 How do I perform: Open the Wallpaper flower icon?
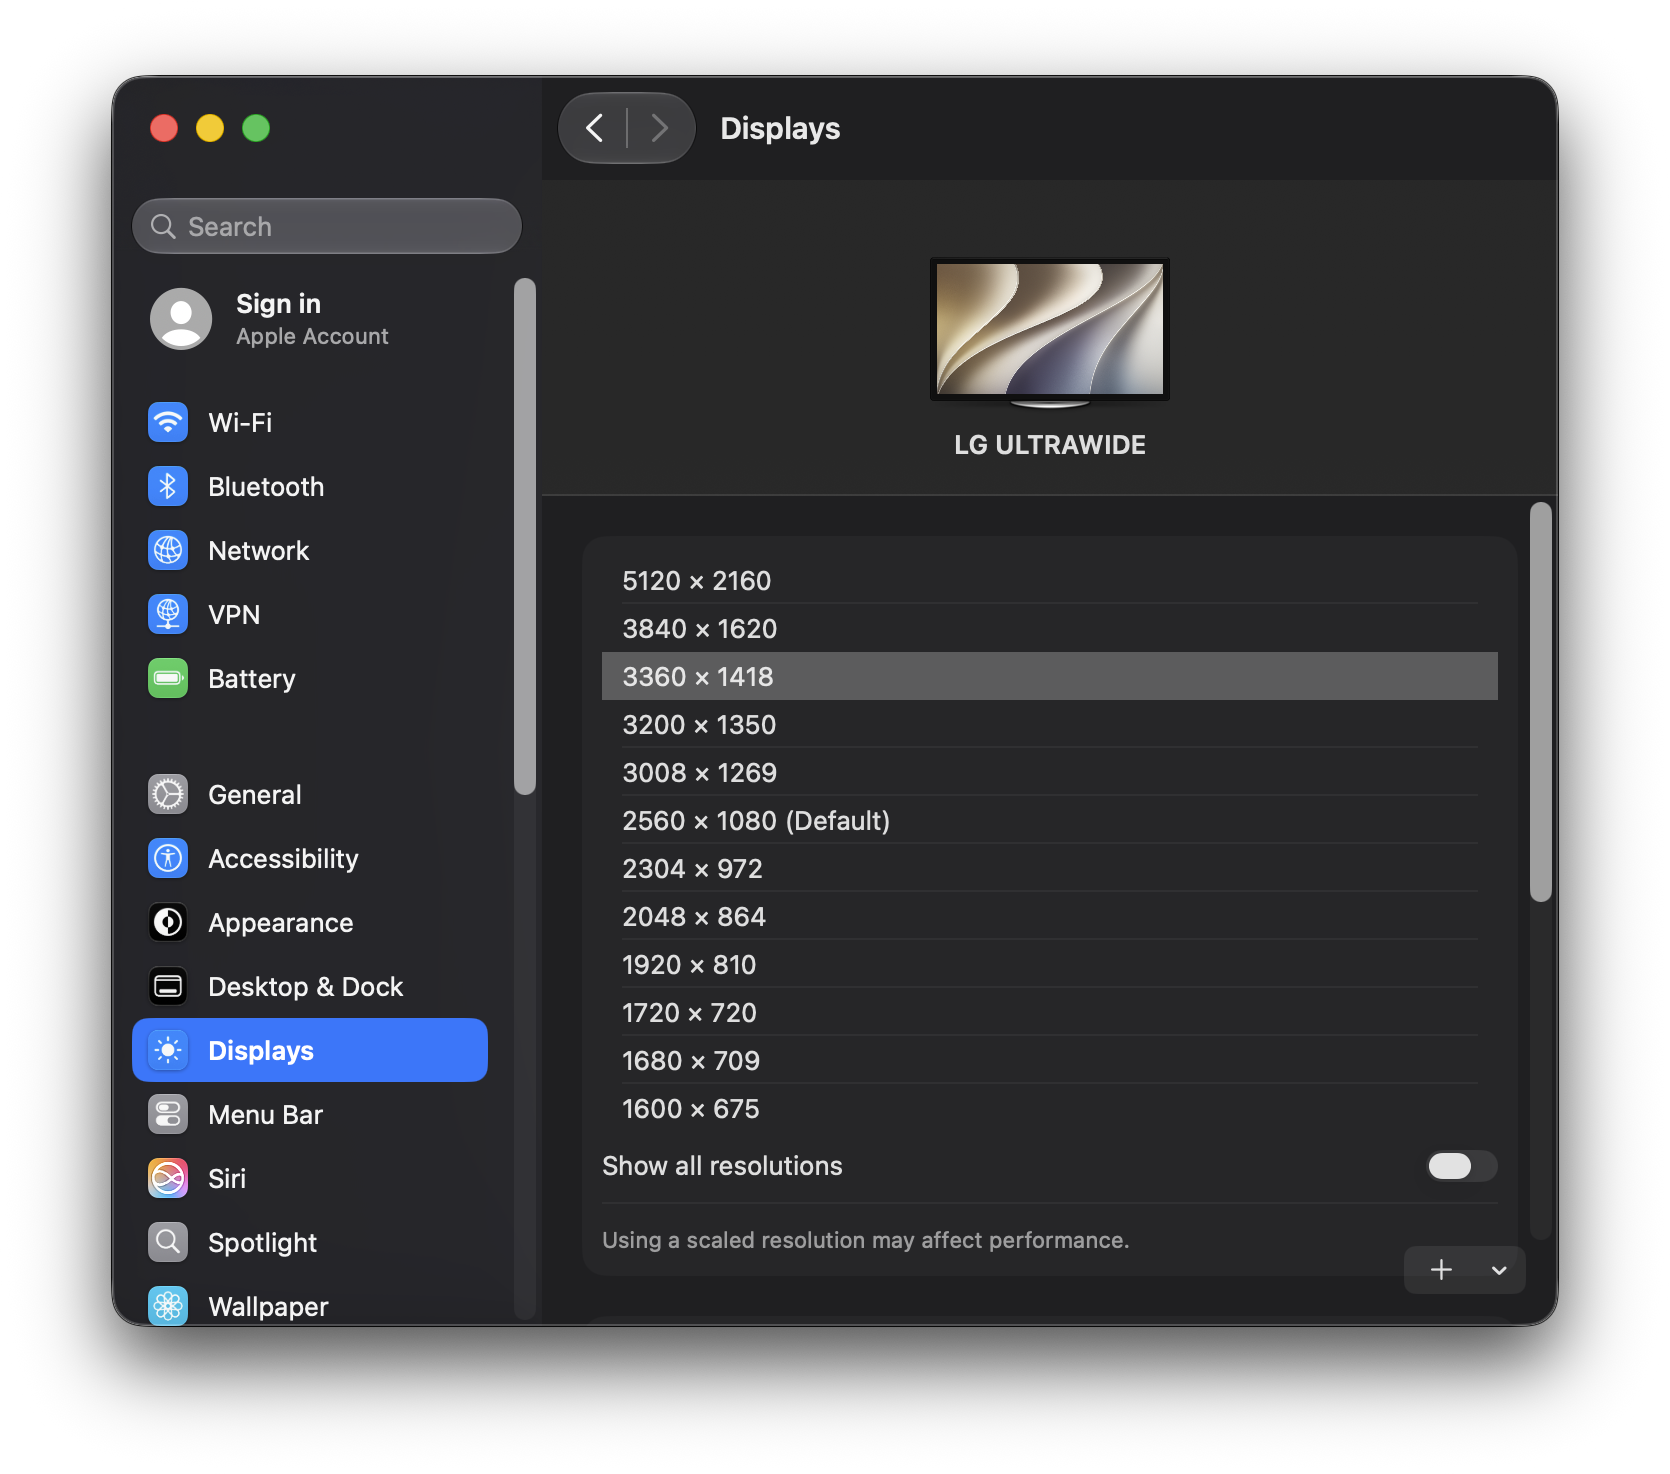coord(168,1305)
